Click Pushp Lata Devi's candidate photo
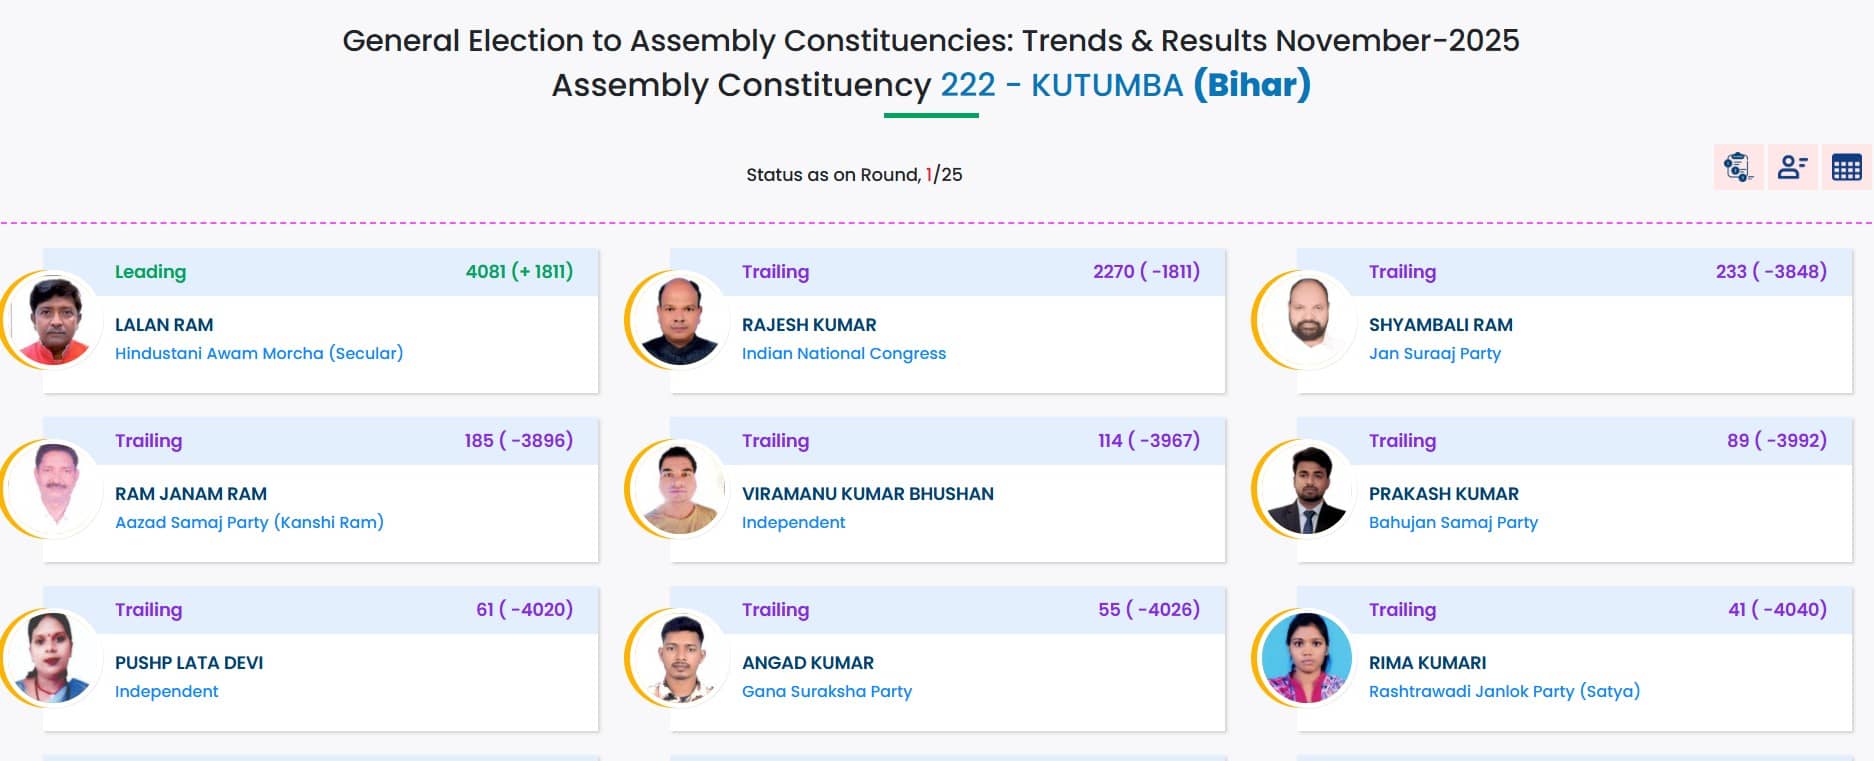The image size is (1874, 761). [x=54, y=658]
